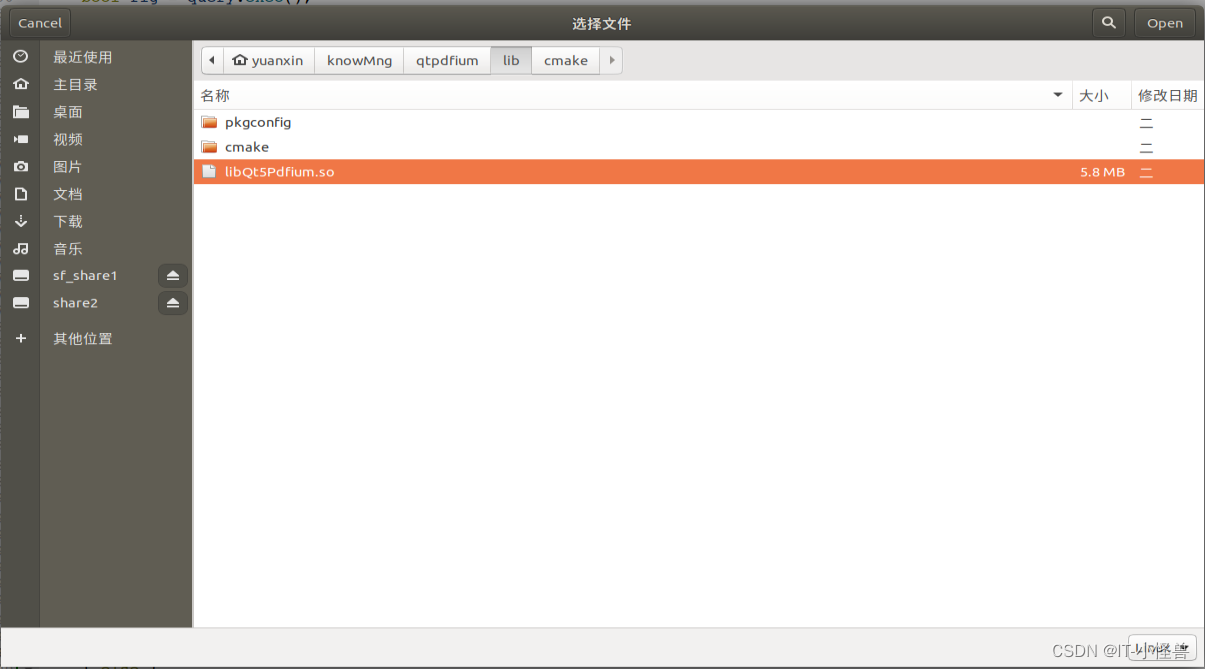Click the back breadcrumb chevron
Screen dimensions: 1205x669
(211, 60)
